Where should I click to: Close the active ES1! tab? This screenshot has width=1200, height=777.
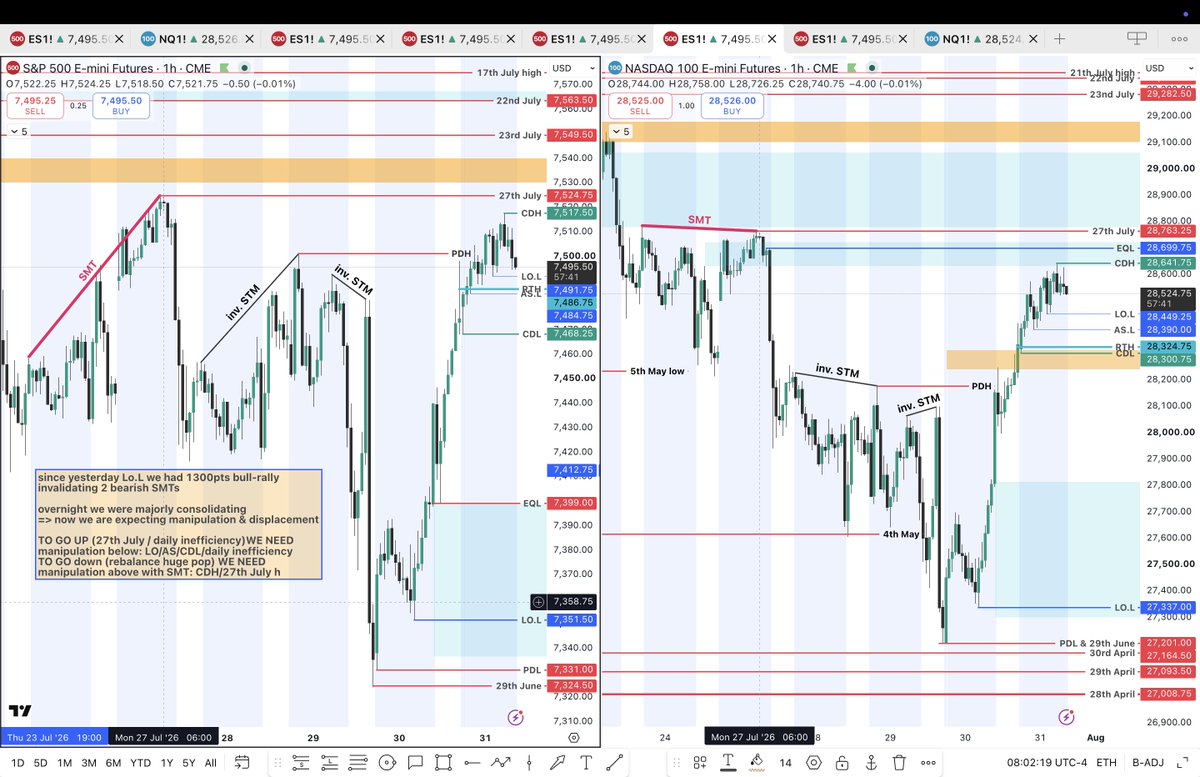[771, 39]
